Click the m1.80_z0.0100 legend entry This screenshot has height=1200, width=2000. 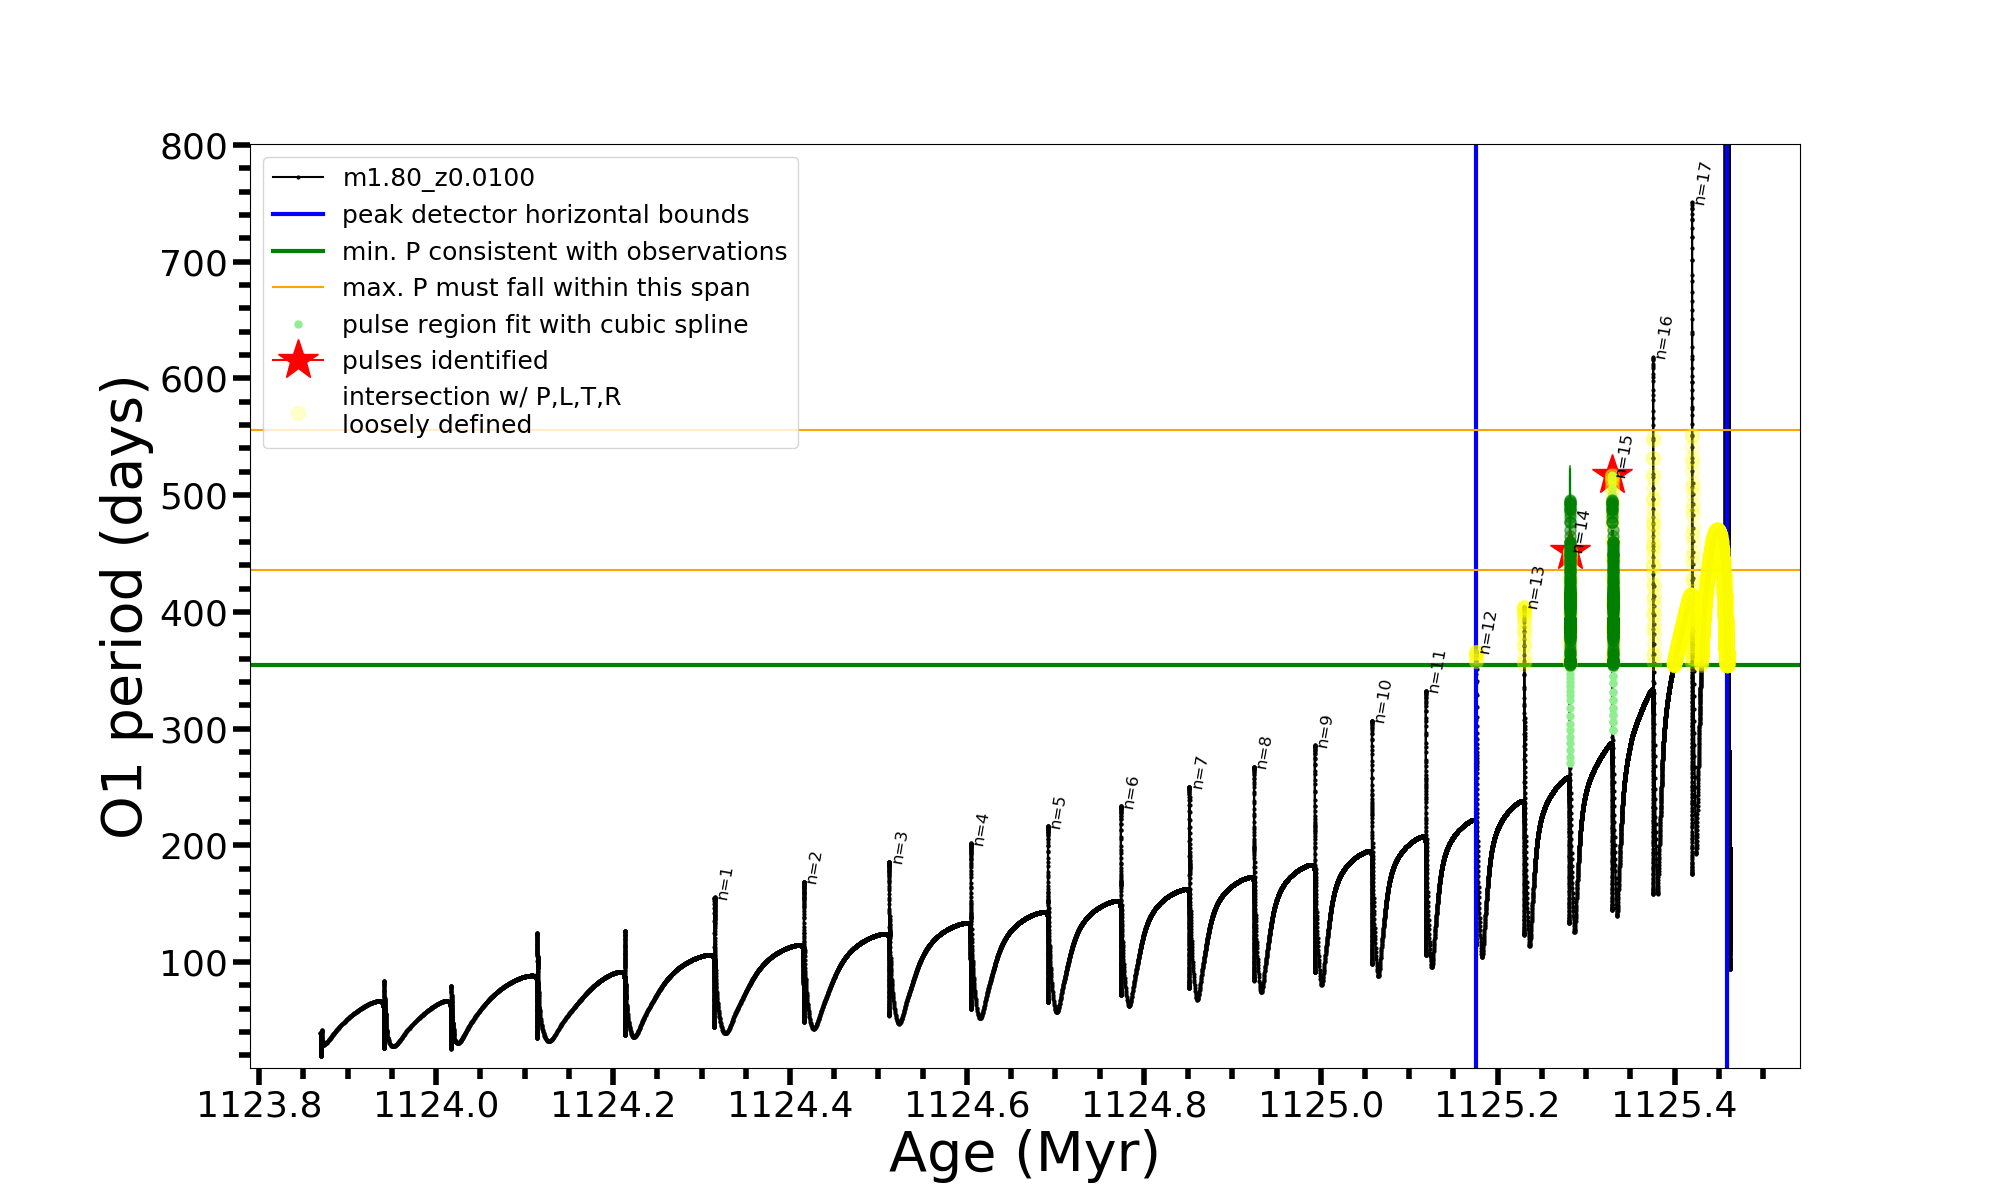(438, 178)
